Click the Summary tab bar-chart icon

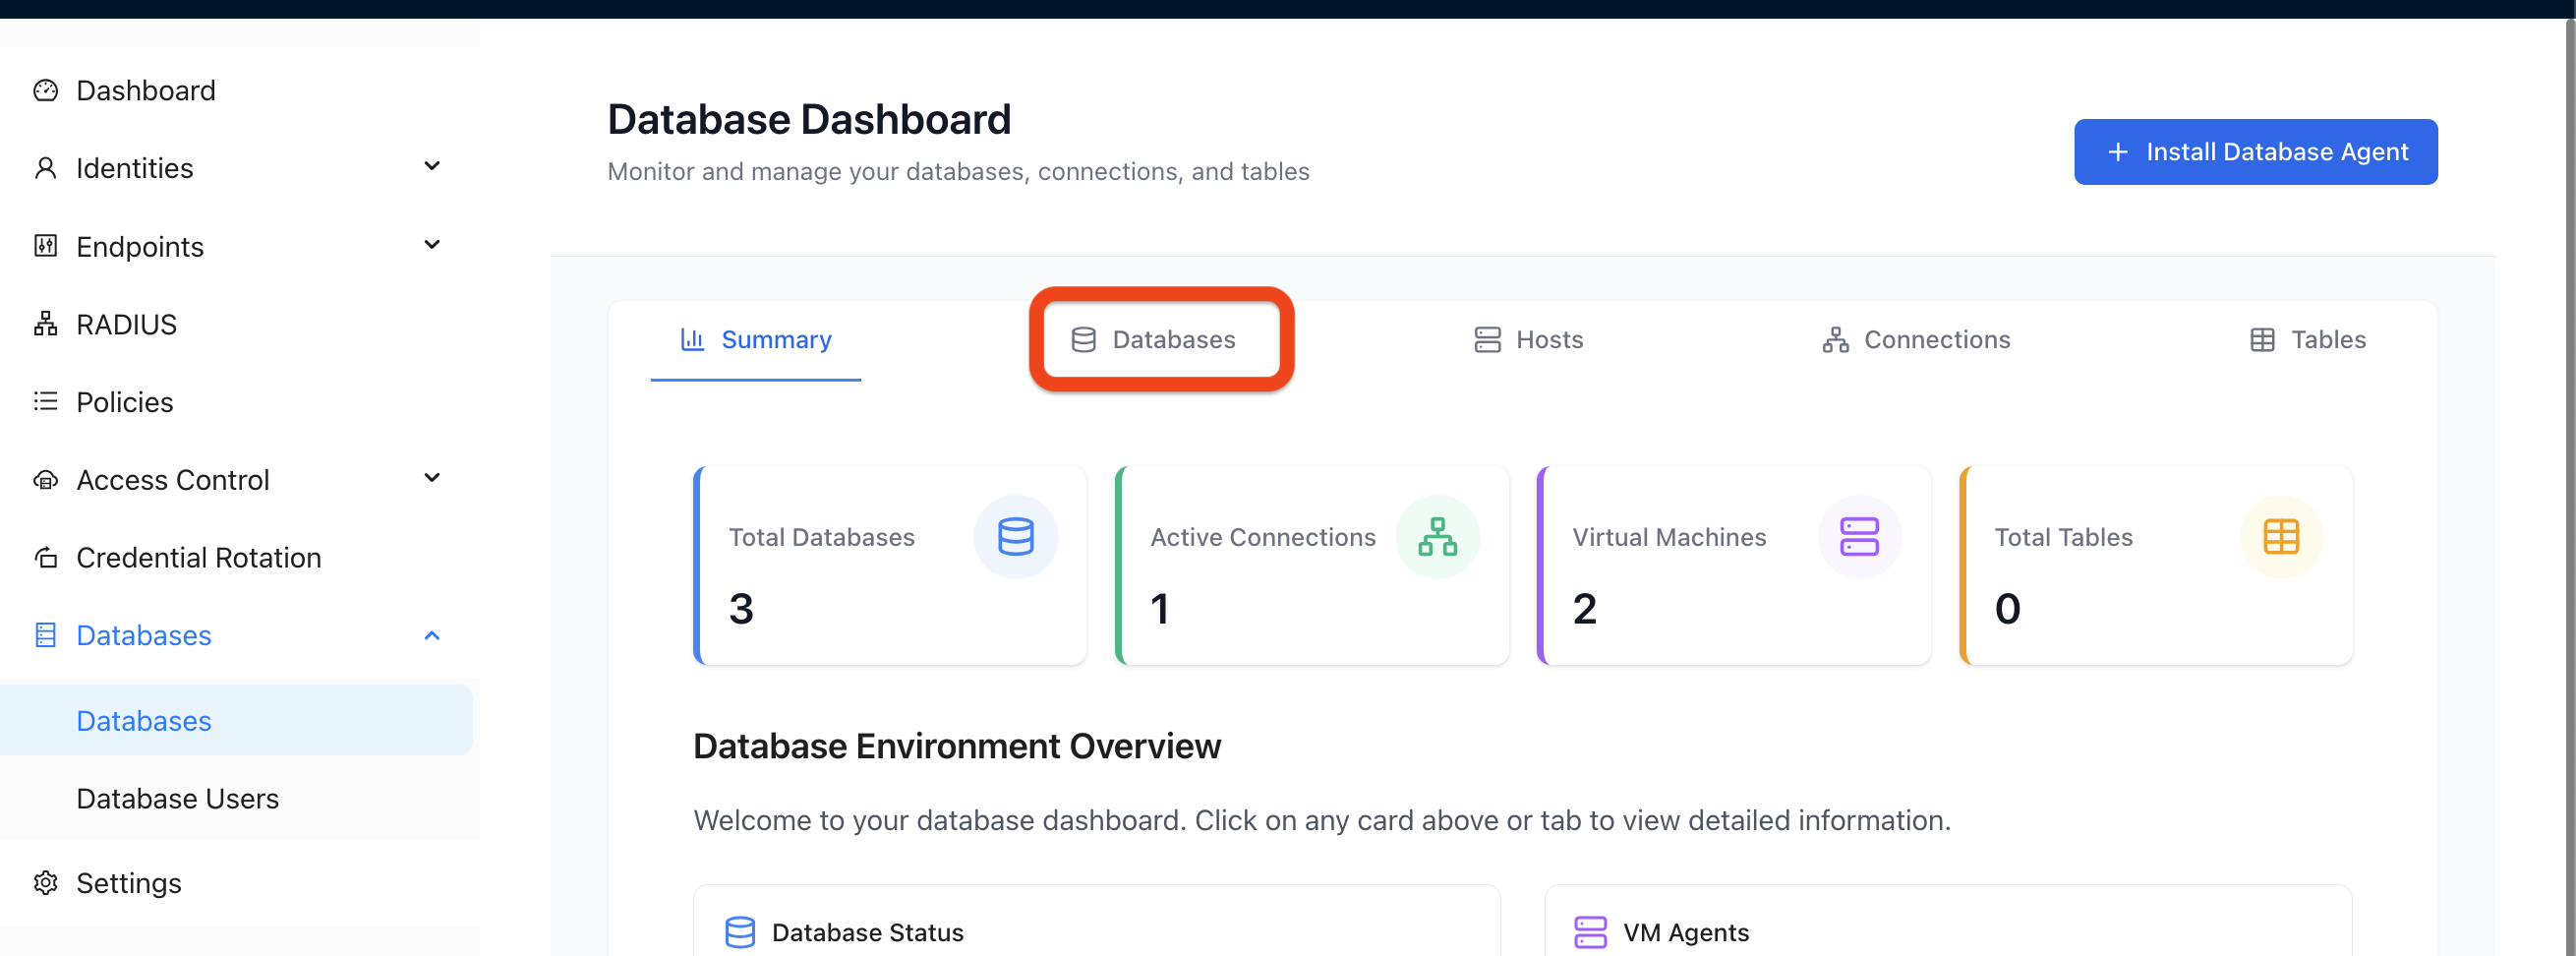(692, 340)
